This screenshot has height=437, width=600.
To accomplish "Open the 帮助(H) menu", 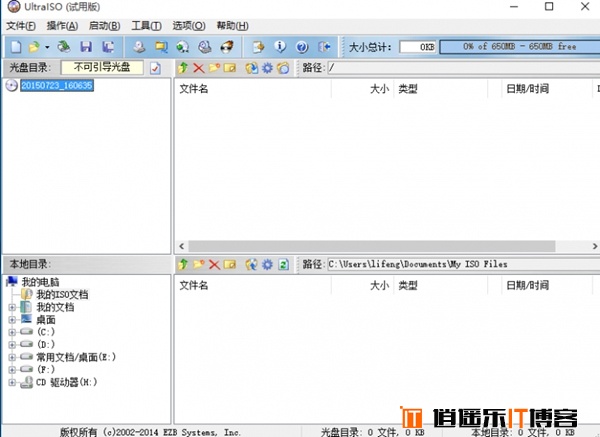I will (x=233, y=26).
